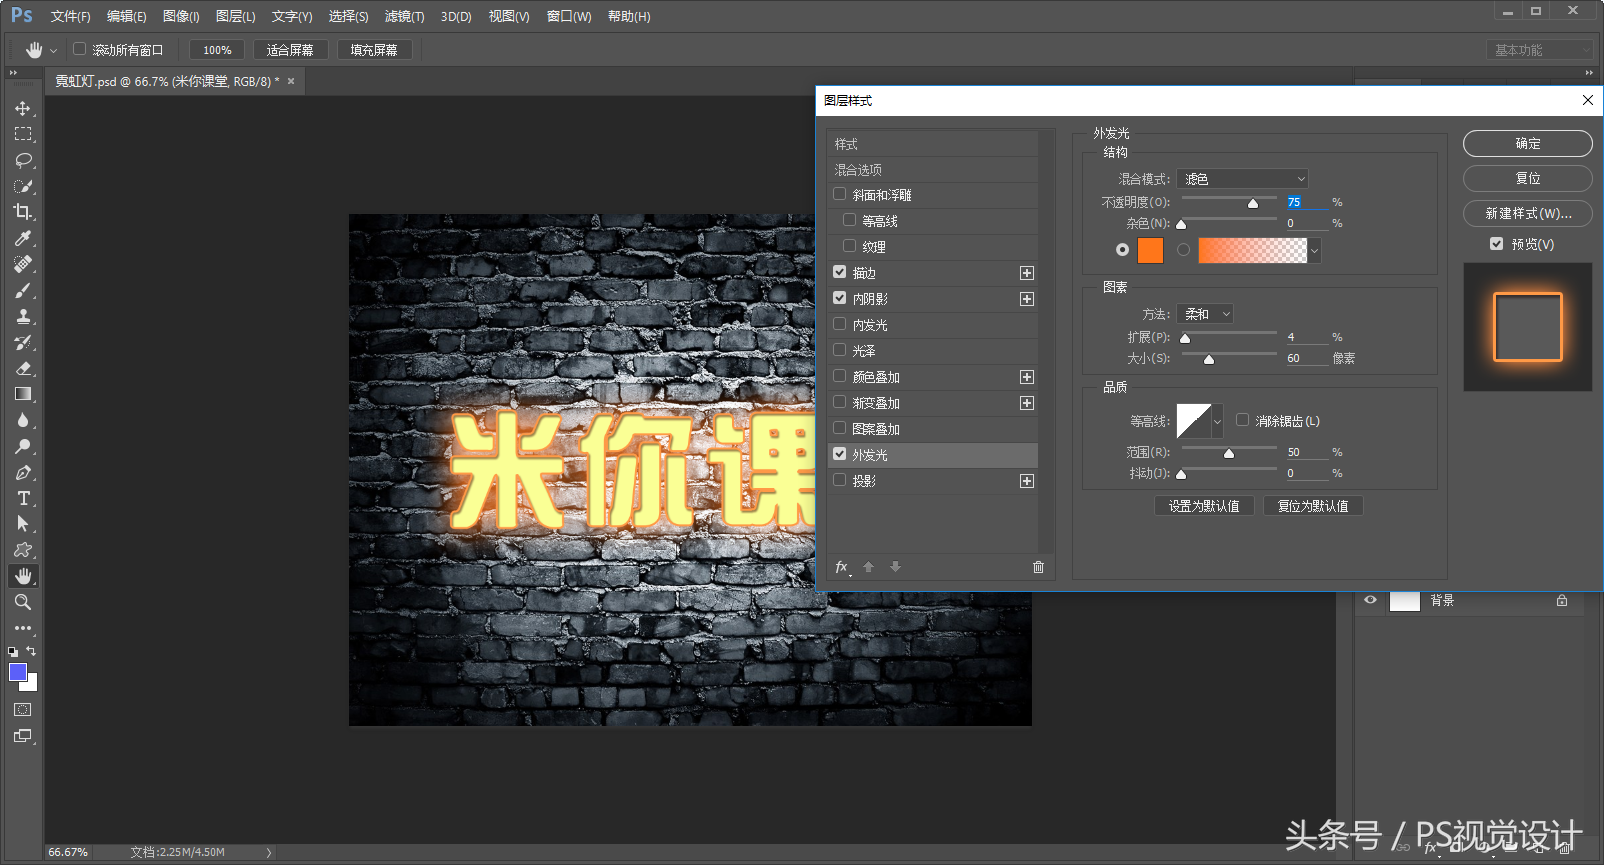Image resolution: width=1604 pixels, height=865 pixels.
Task: Select the Zoom tool
Action: [x=23, y=602]
